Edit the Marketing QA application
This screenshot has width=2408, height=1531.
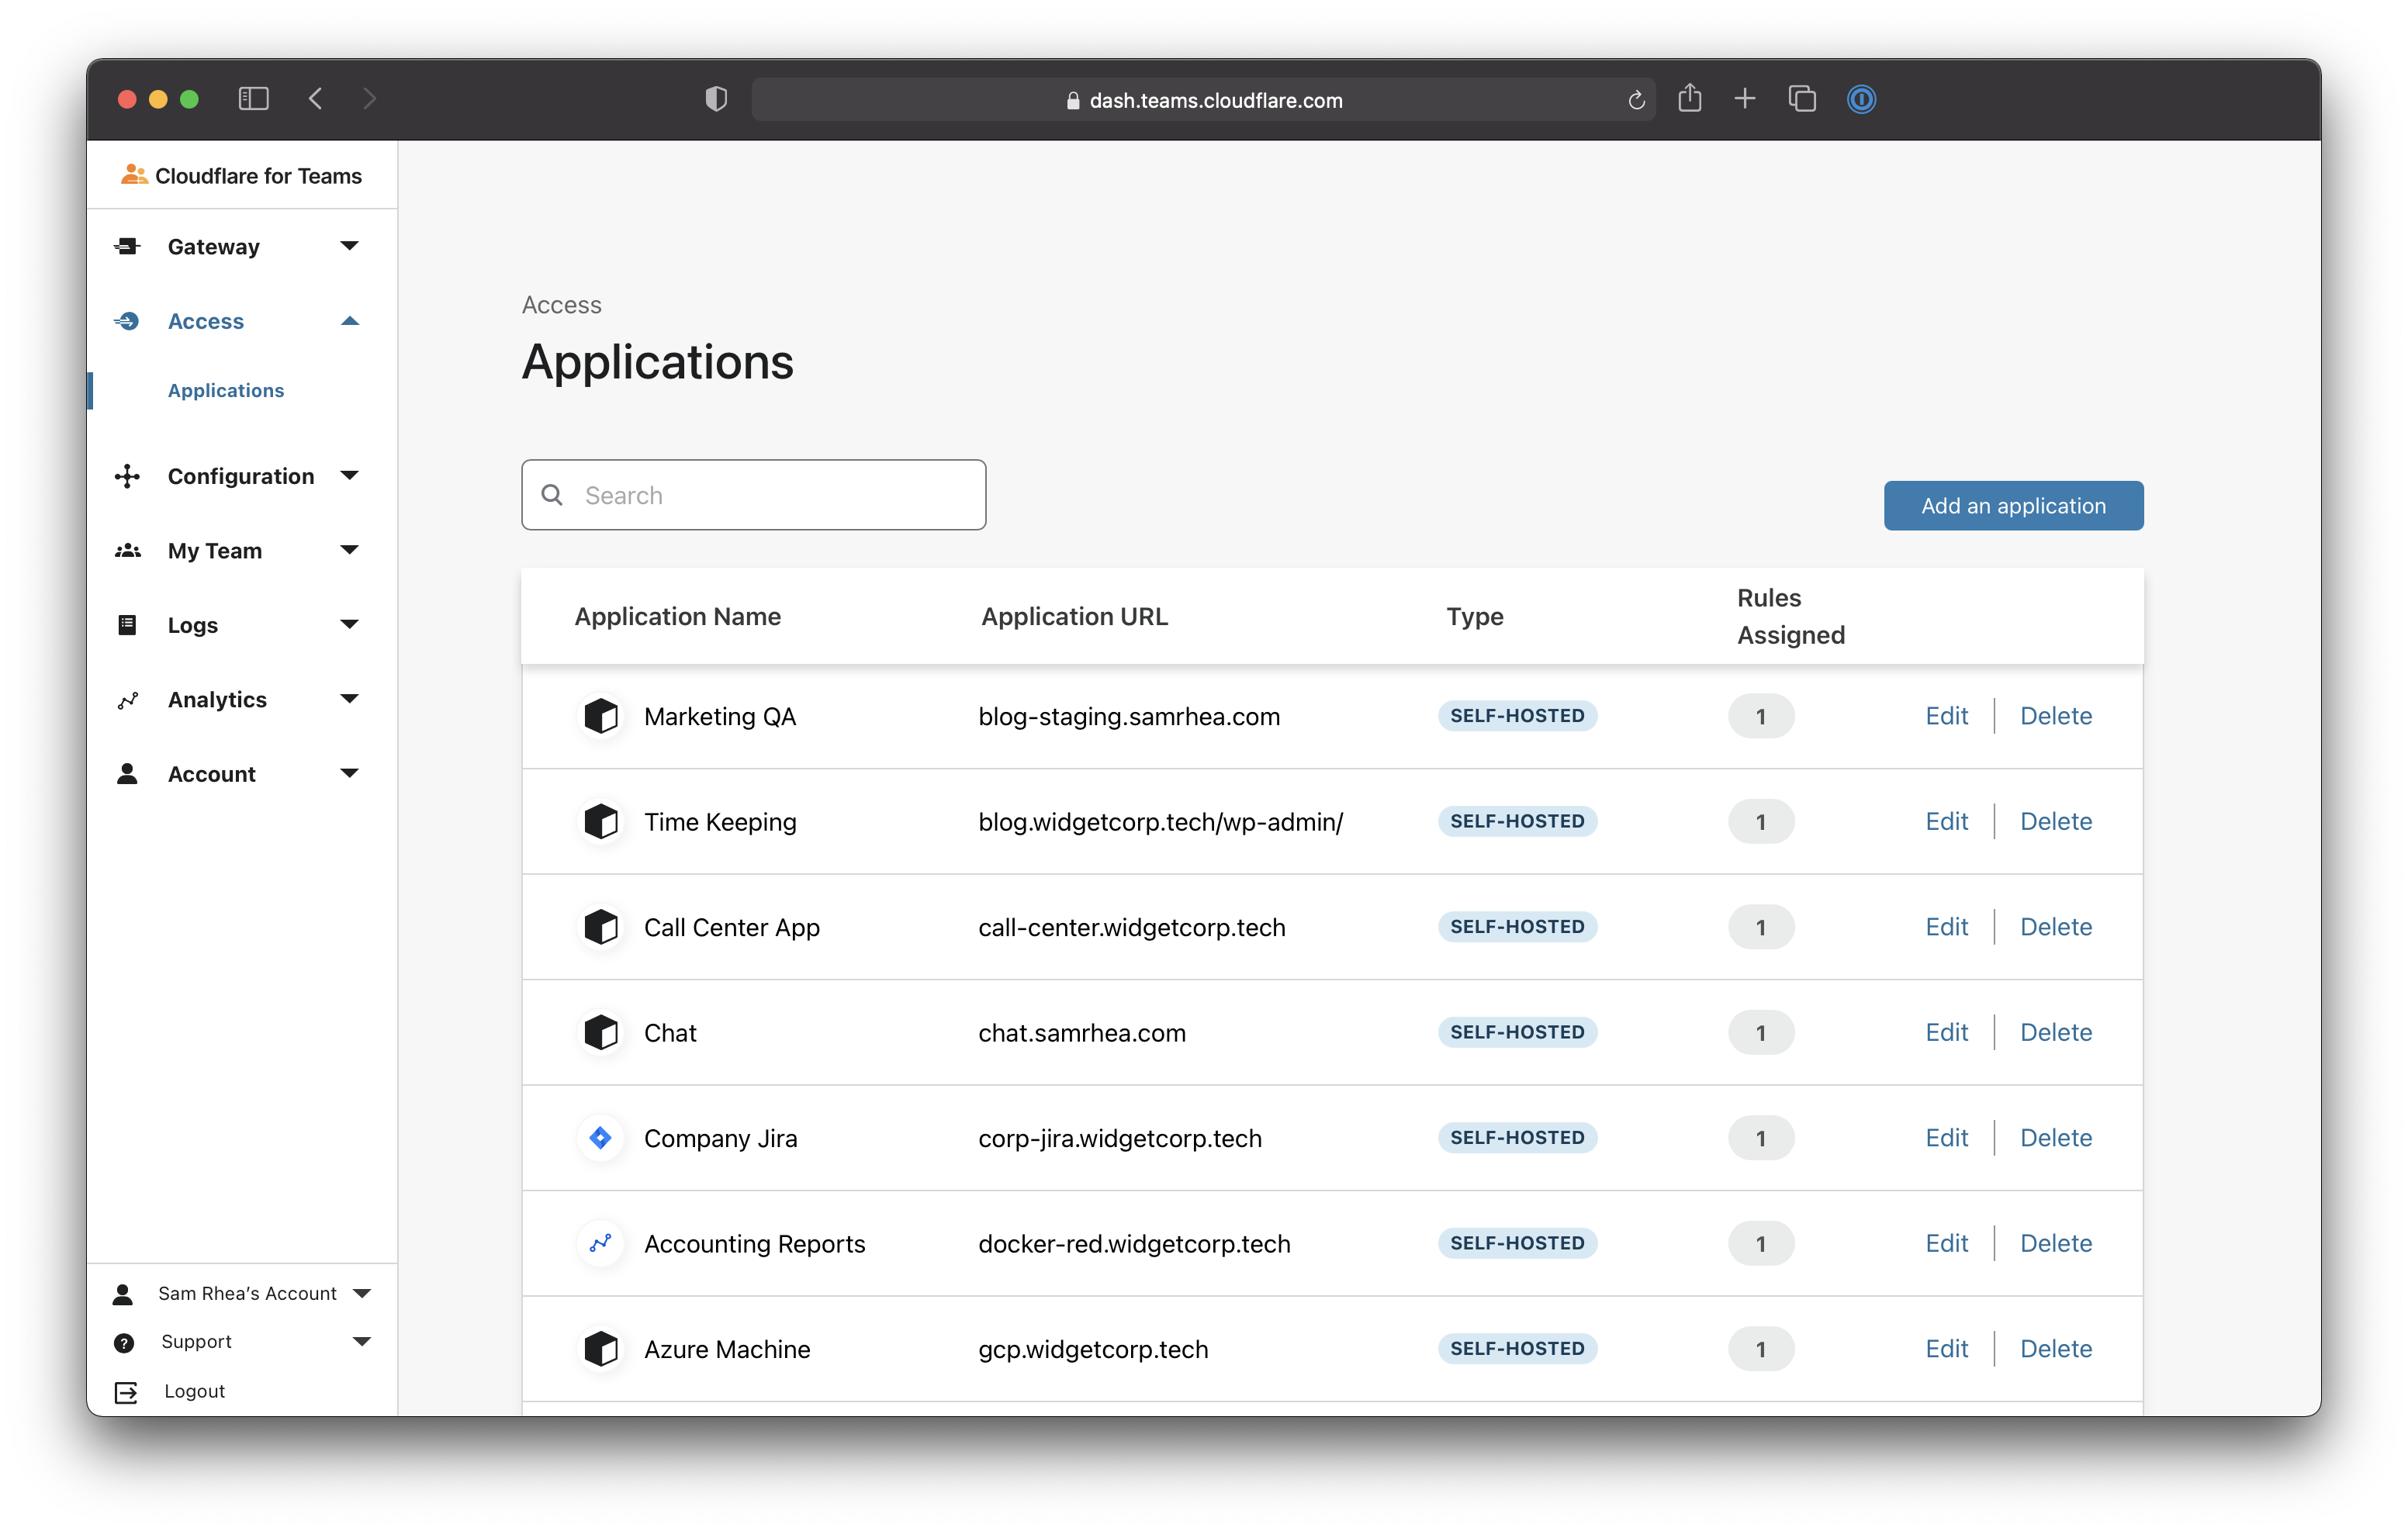(x=1946, y=715)
